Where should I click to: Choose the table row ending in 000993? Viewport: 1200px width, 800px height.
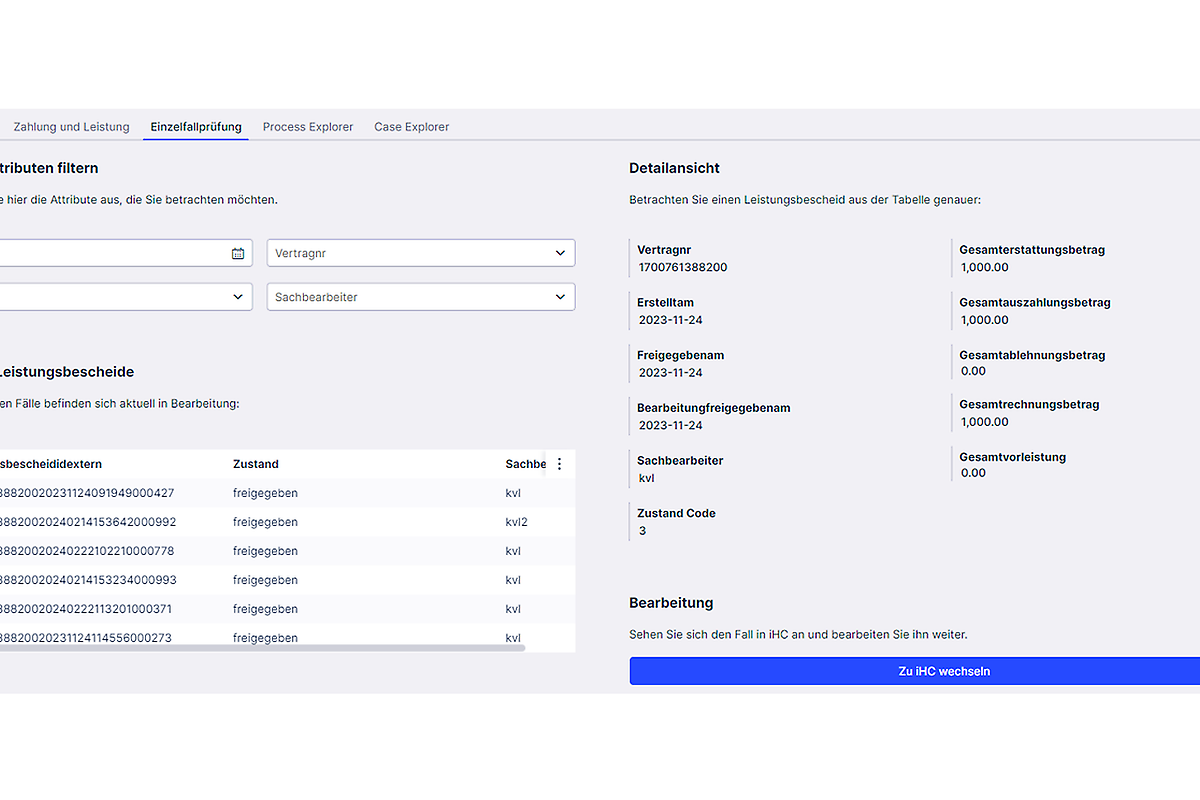pos(88,580)
